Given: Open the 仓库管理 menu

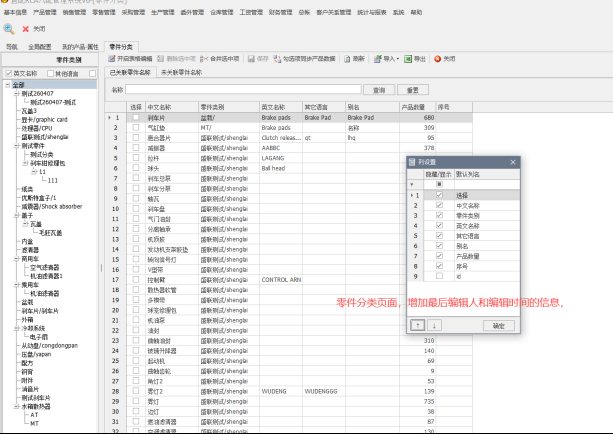Looking at the screenshot, I should (x=222, y=13).
